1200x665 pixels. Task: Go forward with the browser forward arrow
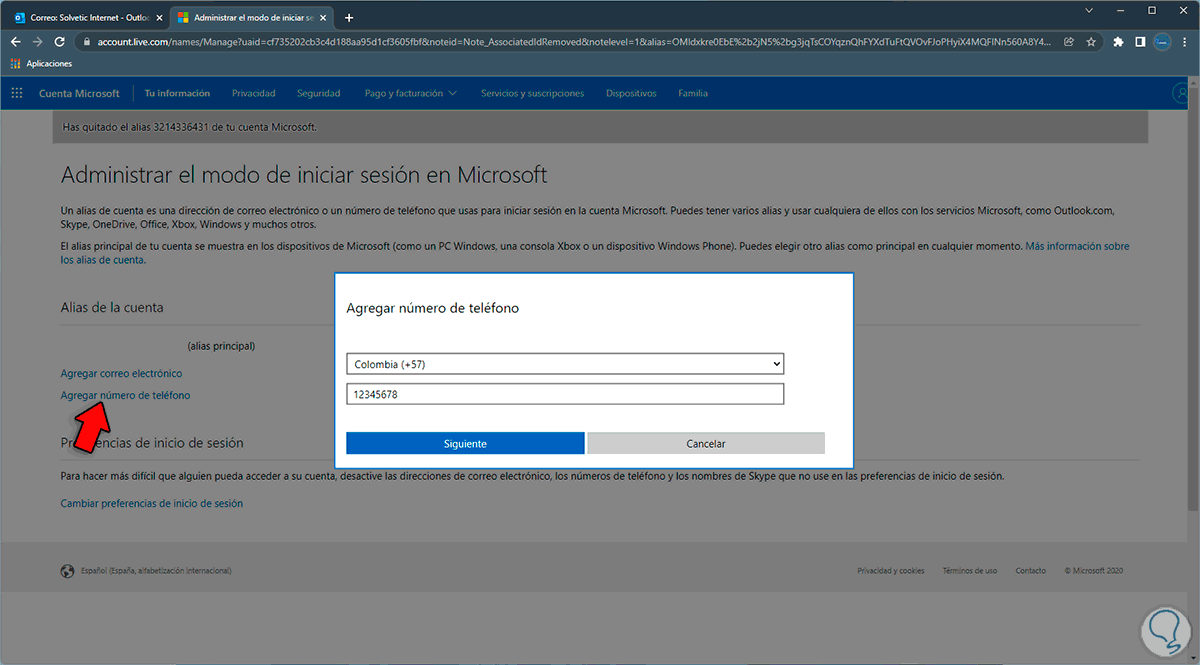coord(38,42)
